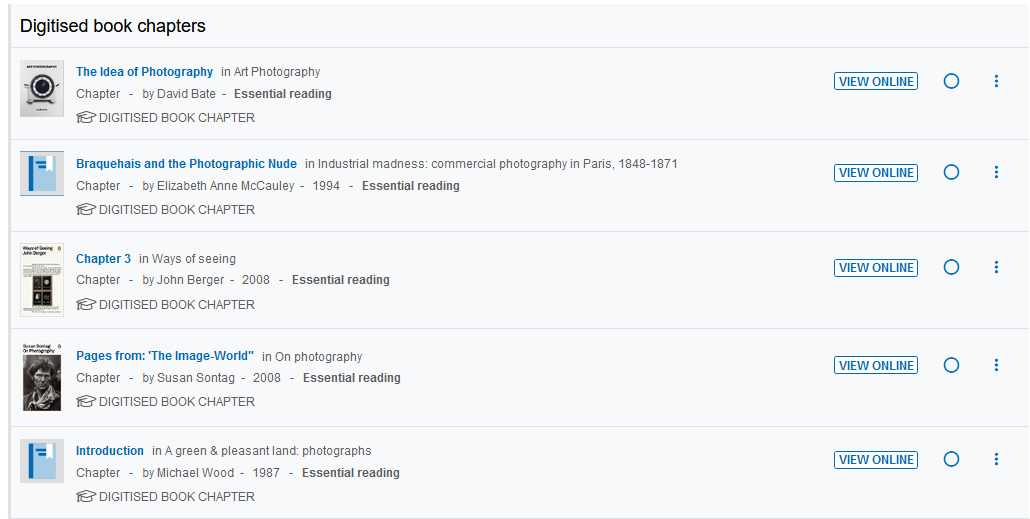Open the Braquehais and the Photographic Nude link
This screenshot has height=519, width=1030.
pos(186,164)
